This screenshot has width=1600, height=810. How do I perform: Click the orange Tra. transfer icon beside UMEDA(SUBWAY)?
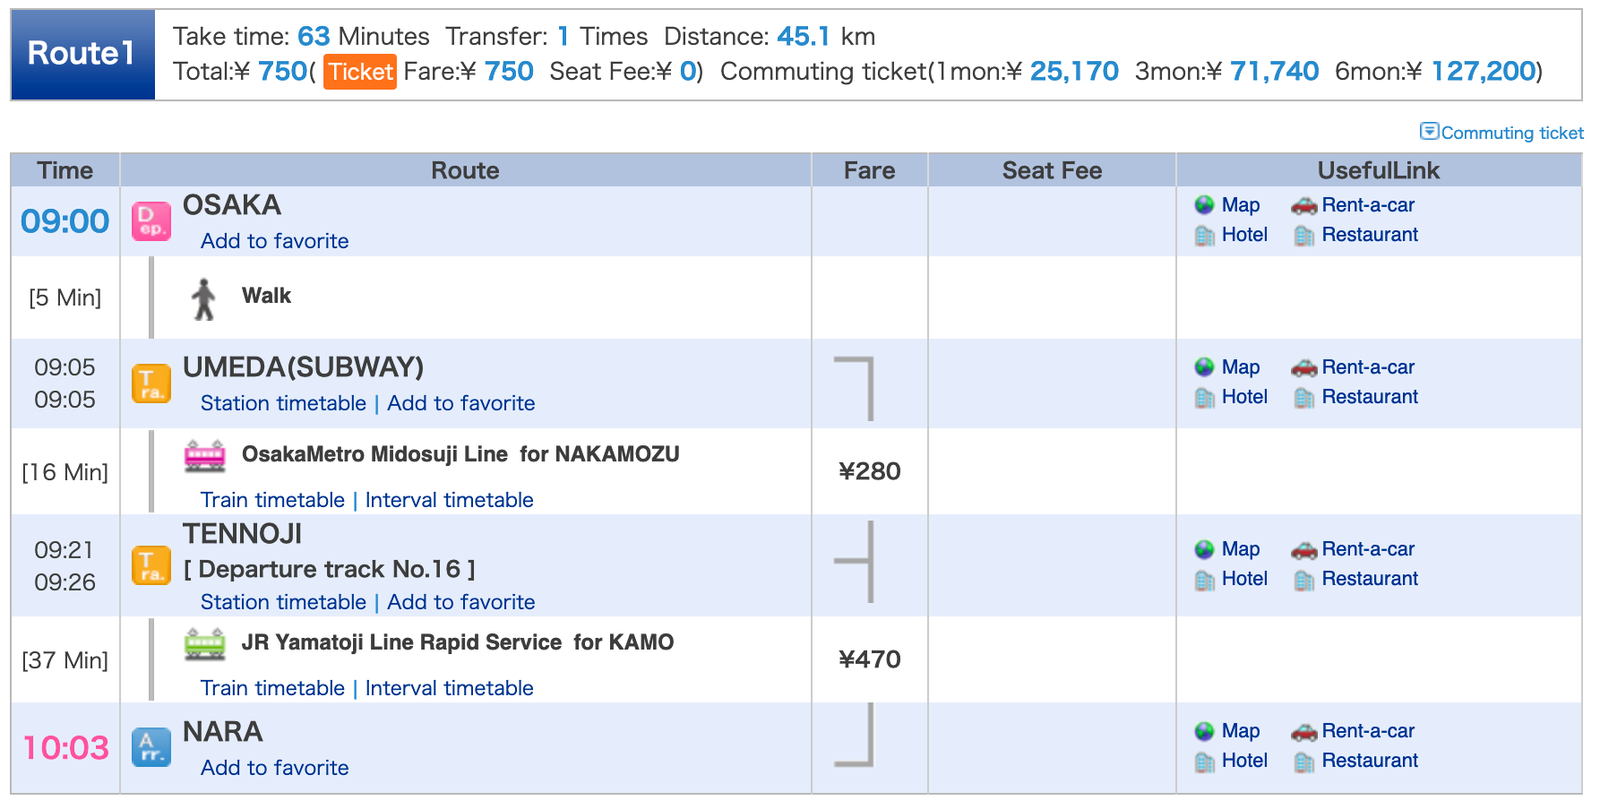pyautogui.click(x=151, y=384)
